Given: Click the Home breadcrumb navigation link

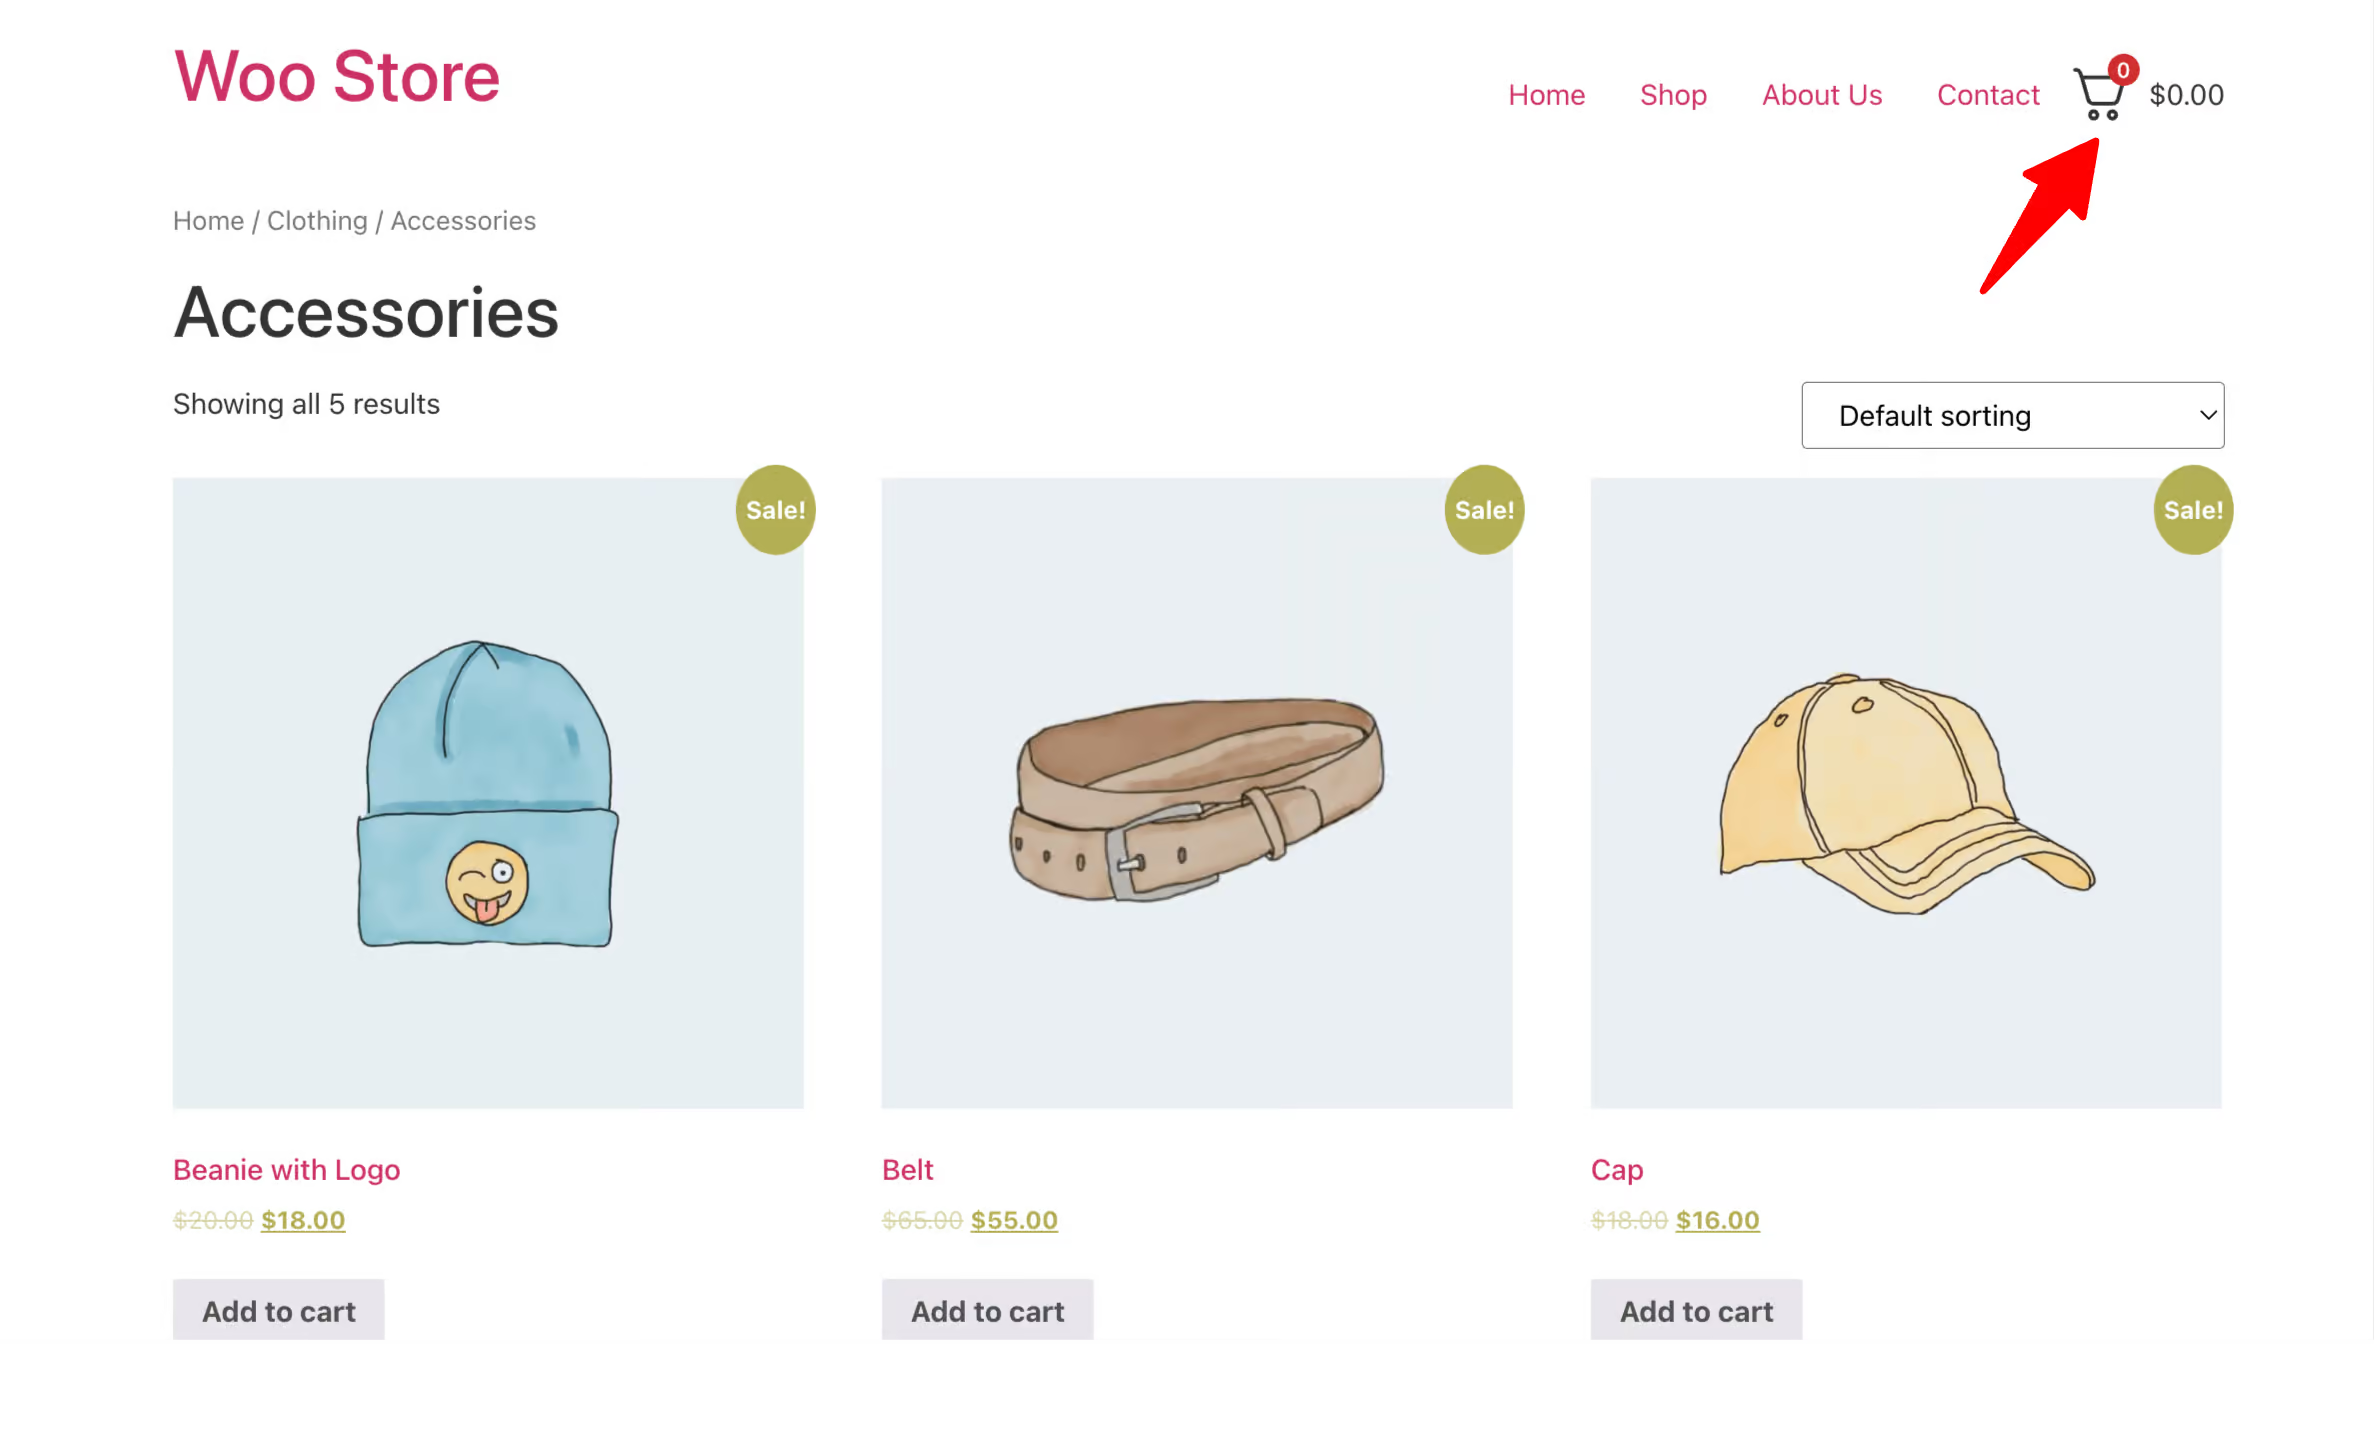Looking at the screenshot, I should coord(207,220).
